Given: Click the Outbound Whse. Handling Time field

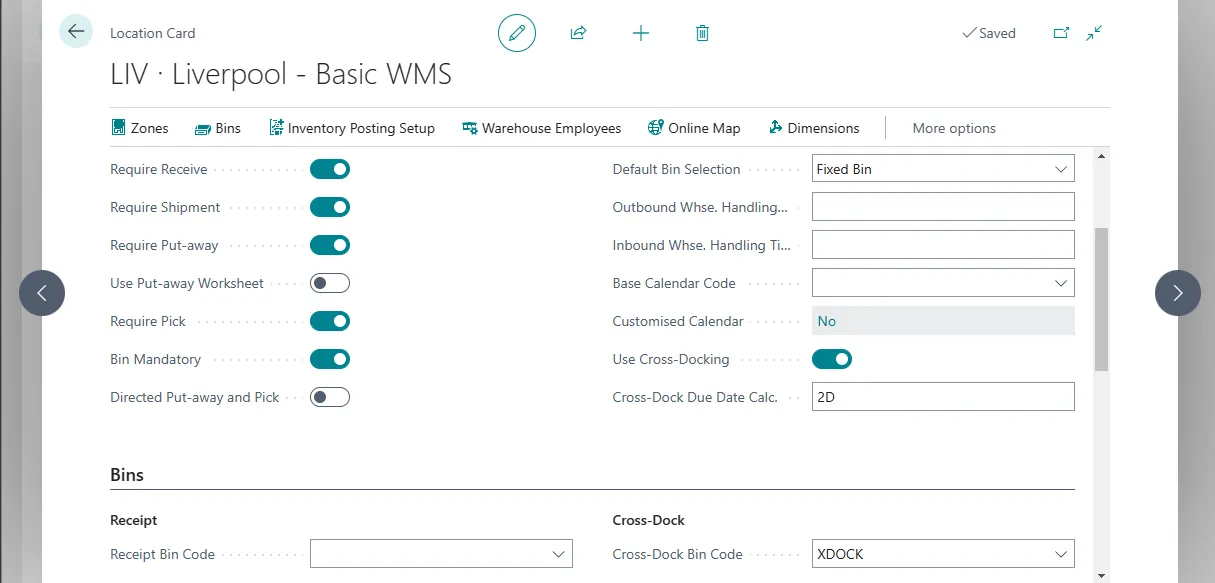Looking at the screenshot, I should (943, 207).
